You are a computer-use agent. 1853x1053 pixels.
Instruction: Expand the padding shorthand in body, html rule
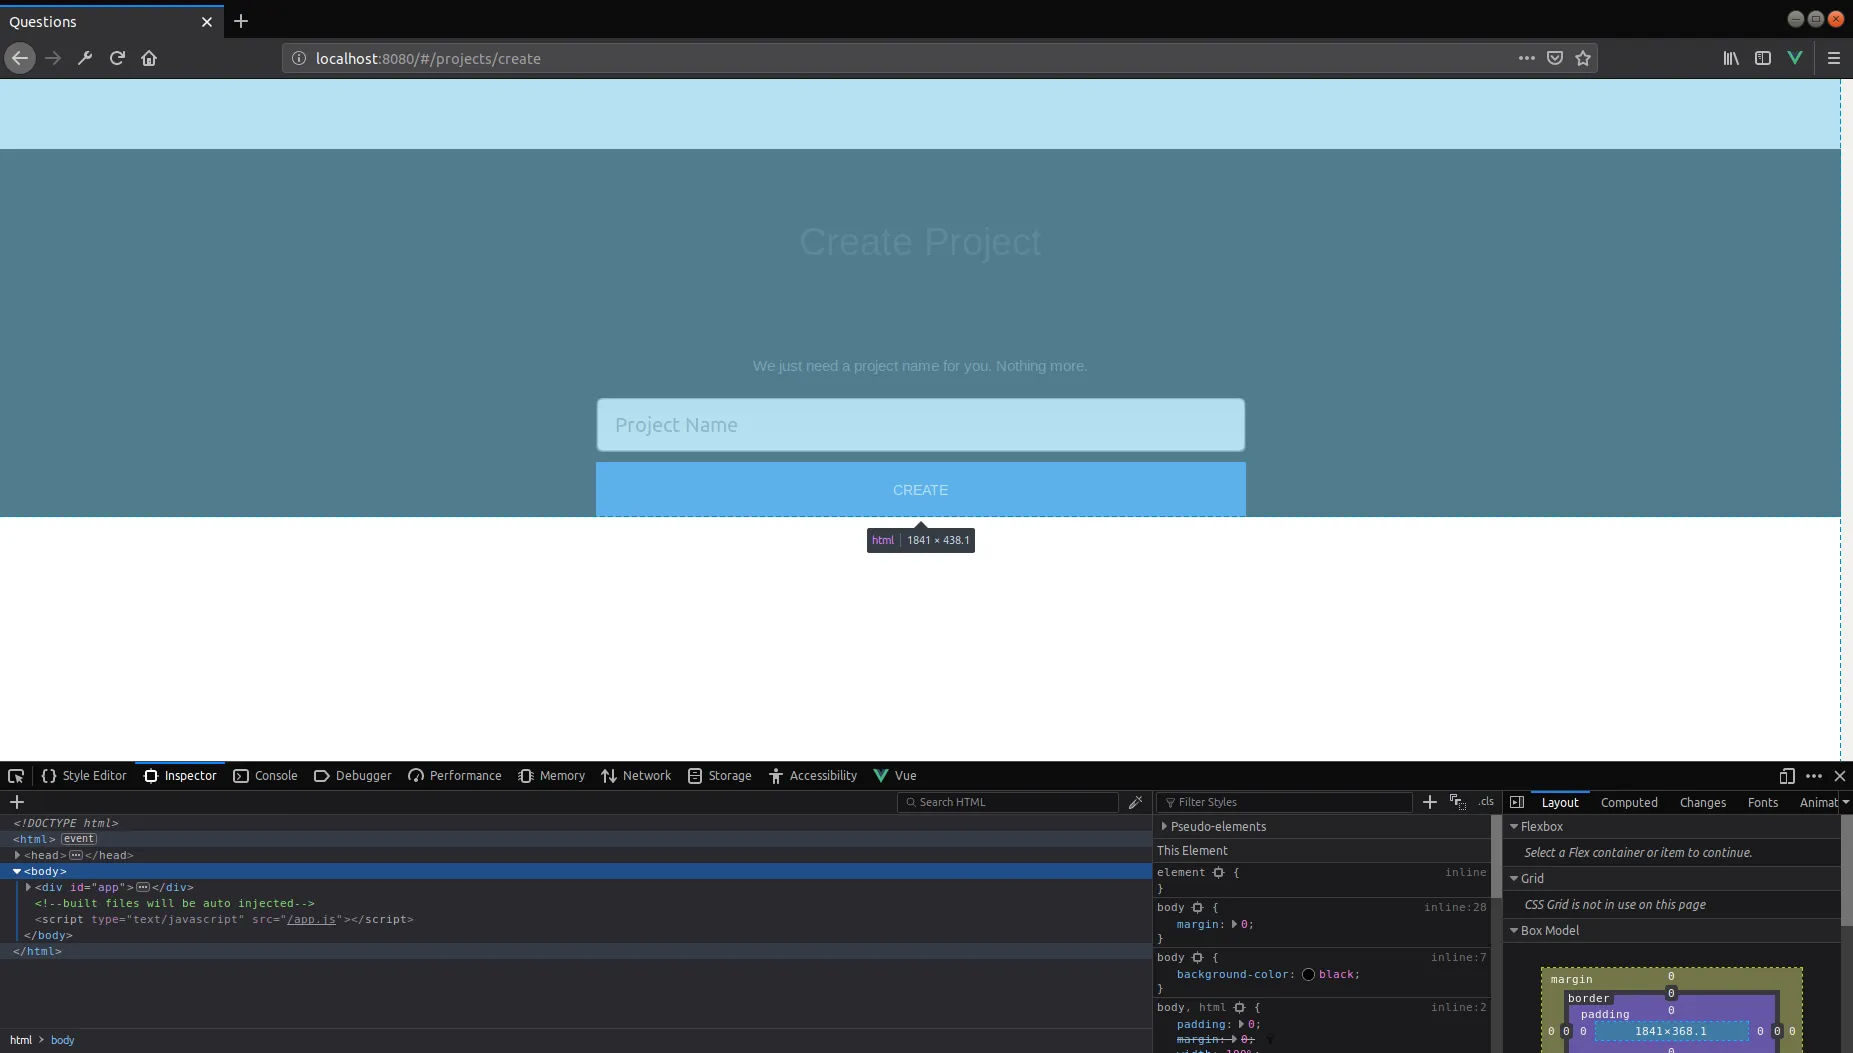point(1241,1024)
